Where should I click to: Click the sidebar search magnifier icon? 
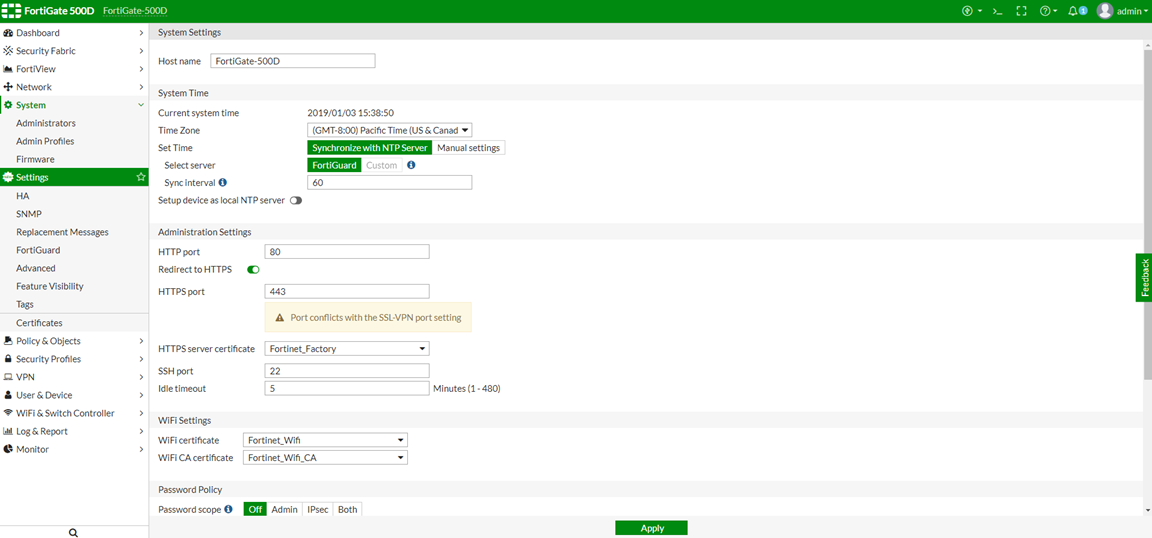pyautogui.click(x=73, y=532)
